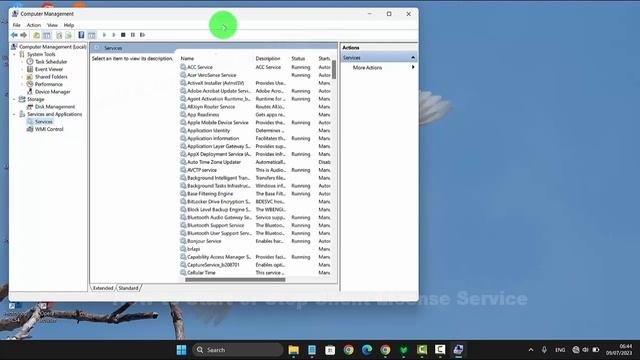
Task: Select the Base Filtering Engine row
Action: [255, 194]
